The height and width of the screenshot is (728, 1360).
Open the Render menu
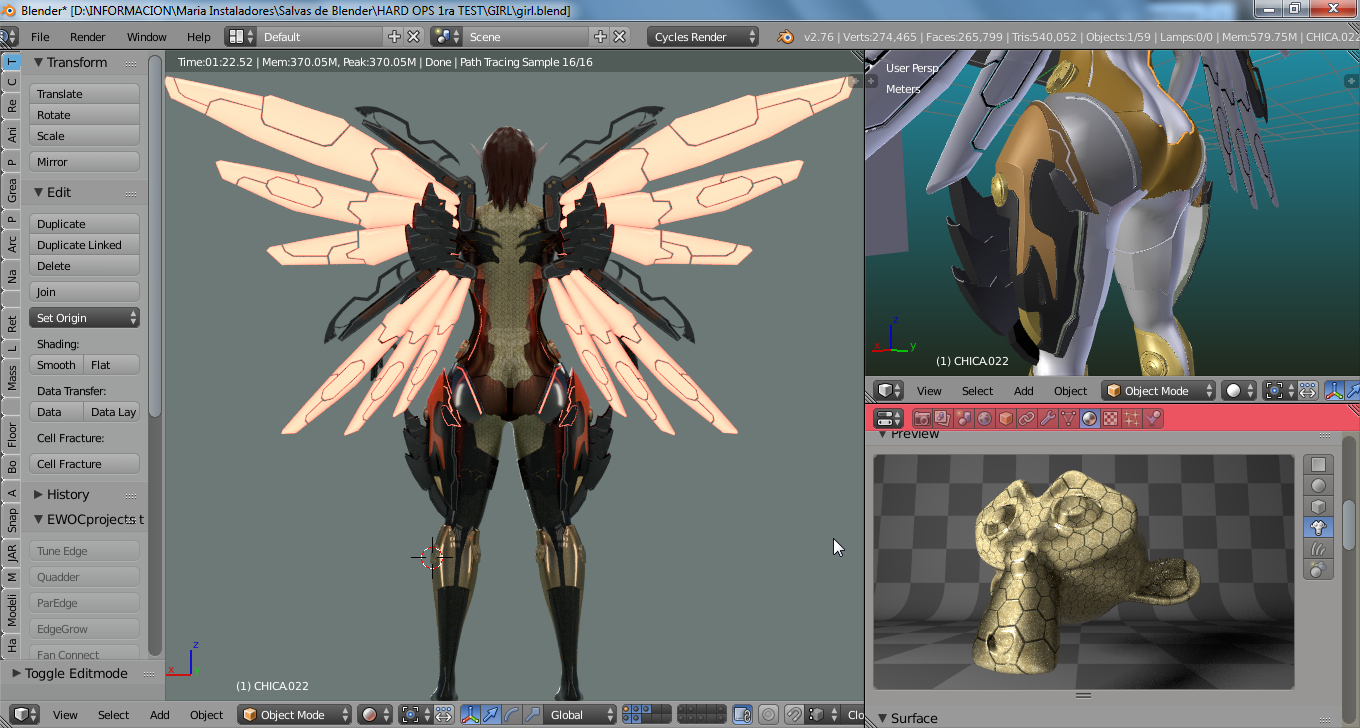click(x=88, y=37)
